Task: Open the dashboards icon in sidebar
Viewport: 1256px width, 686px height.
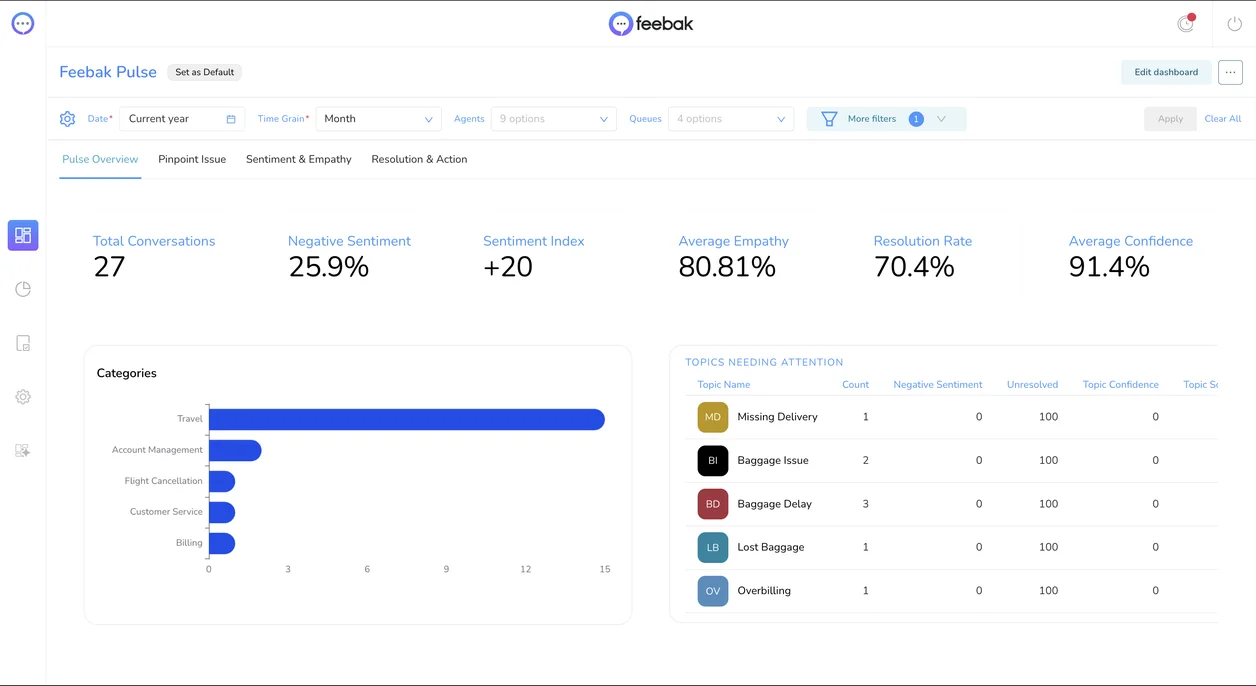Action: [x=23, y=235]
